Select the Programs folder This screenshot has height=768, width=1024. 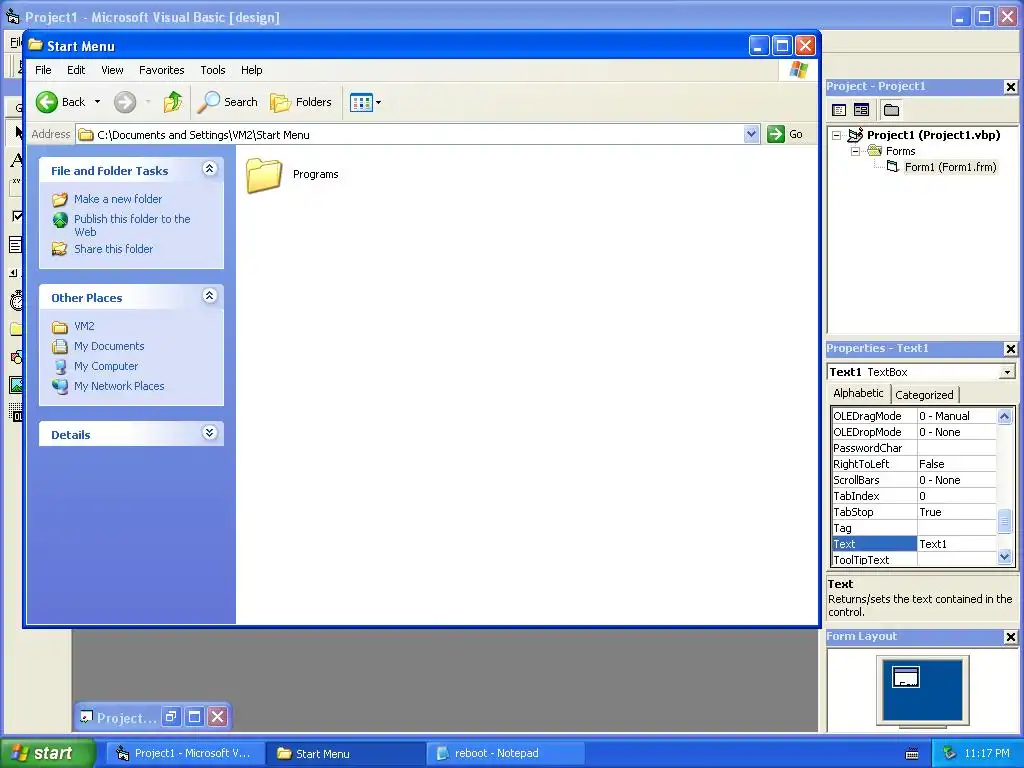click(293, 174)
